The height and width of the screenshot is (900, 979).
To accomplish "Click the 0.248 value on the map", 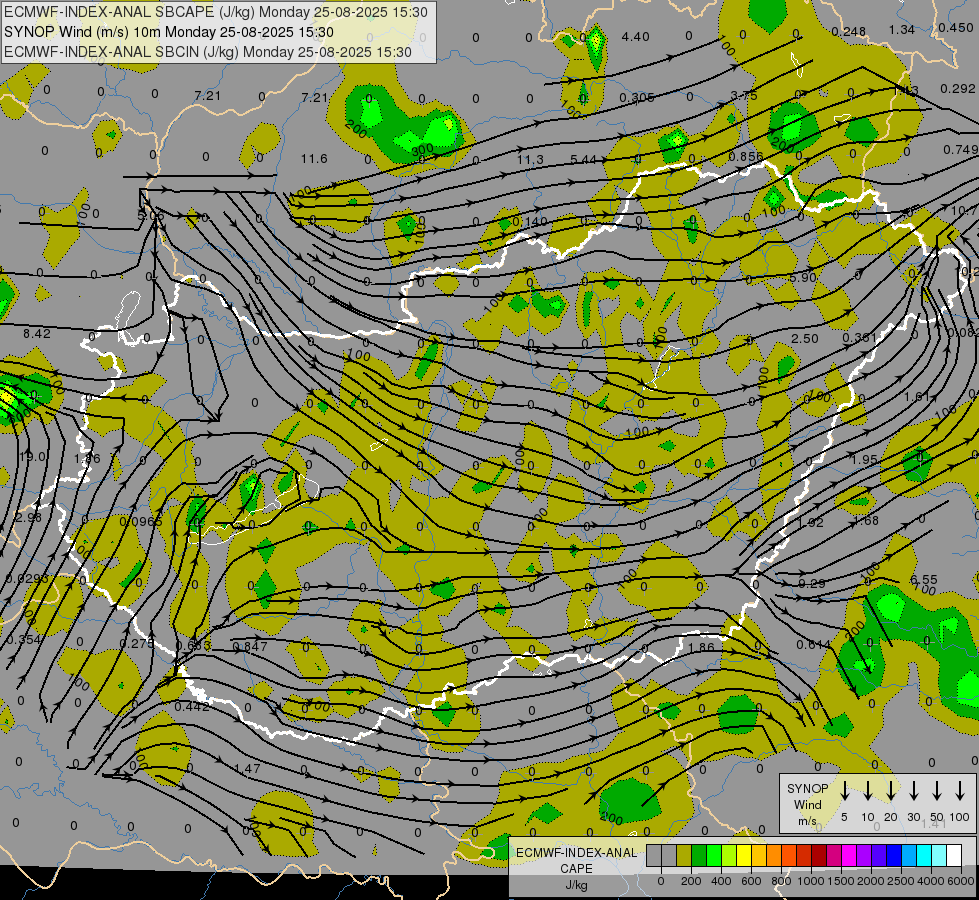I will (849, 31).
